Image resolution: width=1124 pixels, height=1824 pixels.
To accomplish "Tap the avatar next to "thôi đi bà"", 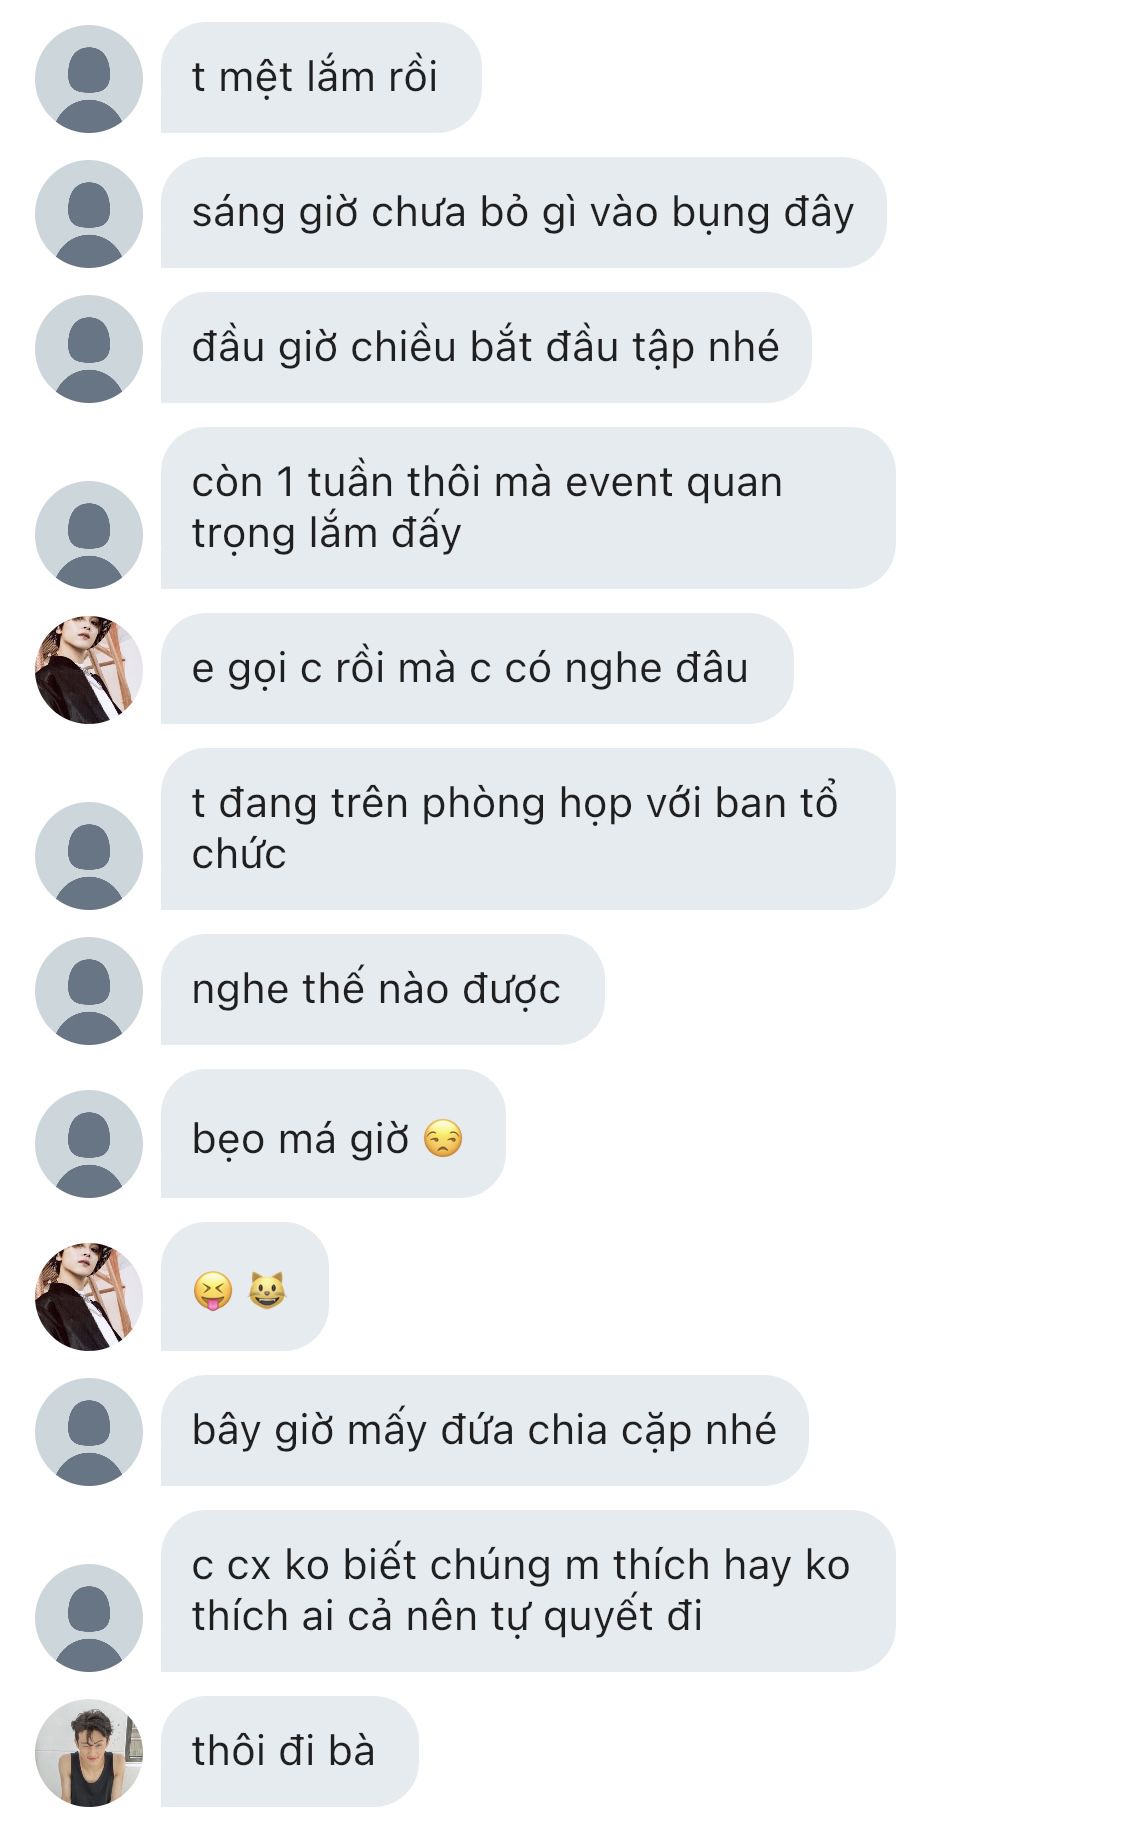I will [x=89, y=1753].
